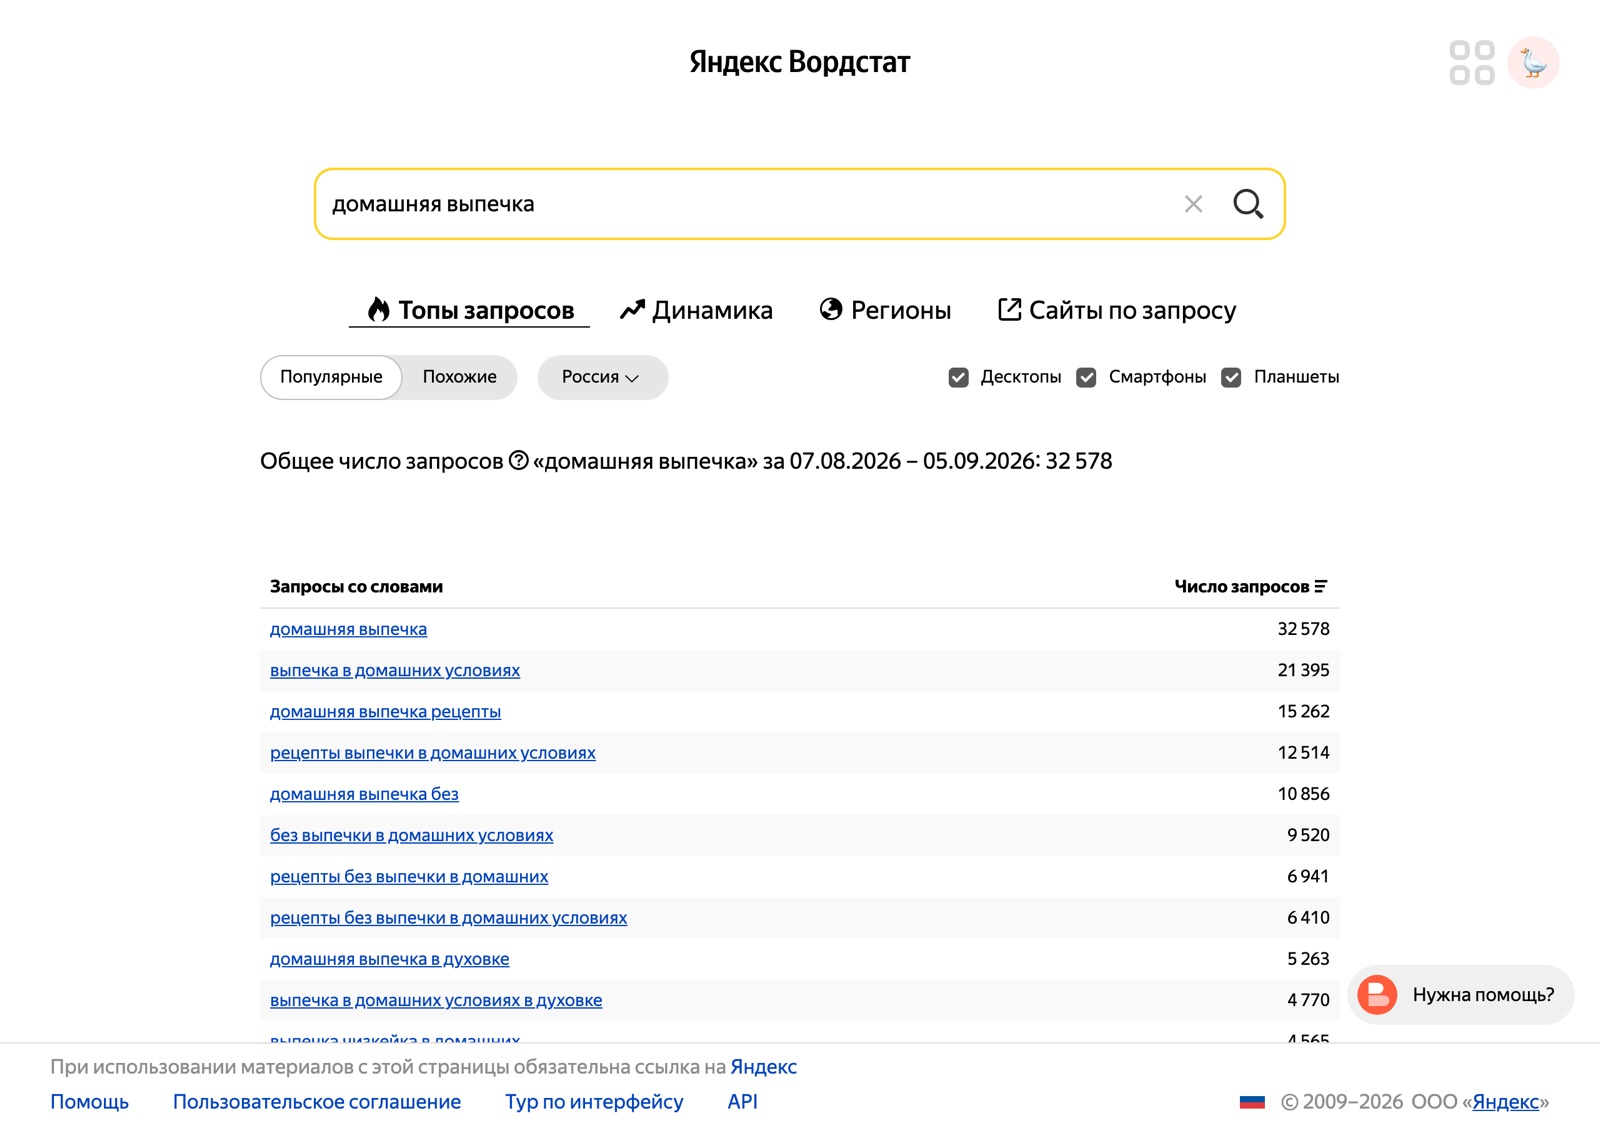Open query 'выпечка в домашних условиях в духовке'
1600x1125 pixels.
(436, 1000)
